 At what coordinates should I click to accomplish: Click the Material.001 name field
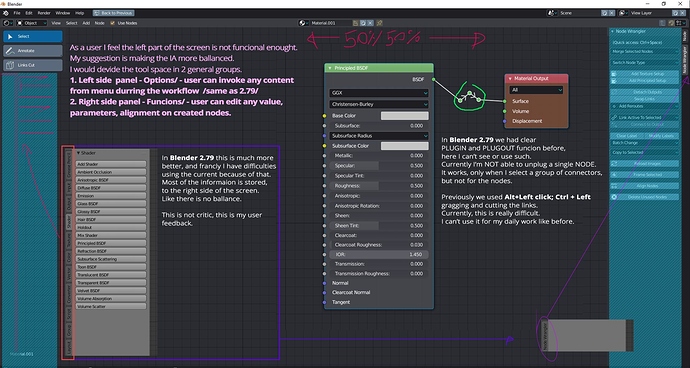pos(331,23)
